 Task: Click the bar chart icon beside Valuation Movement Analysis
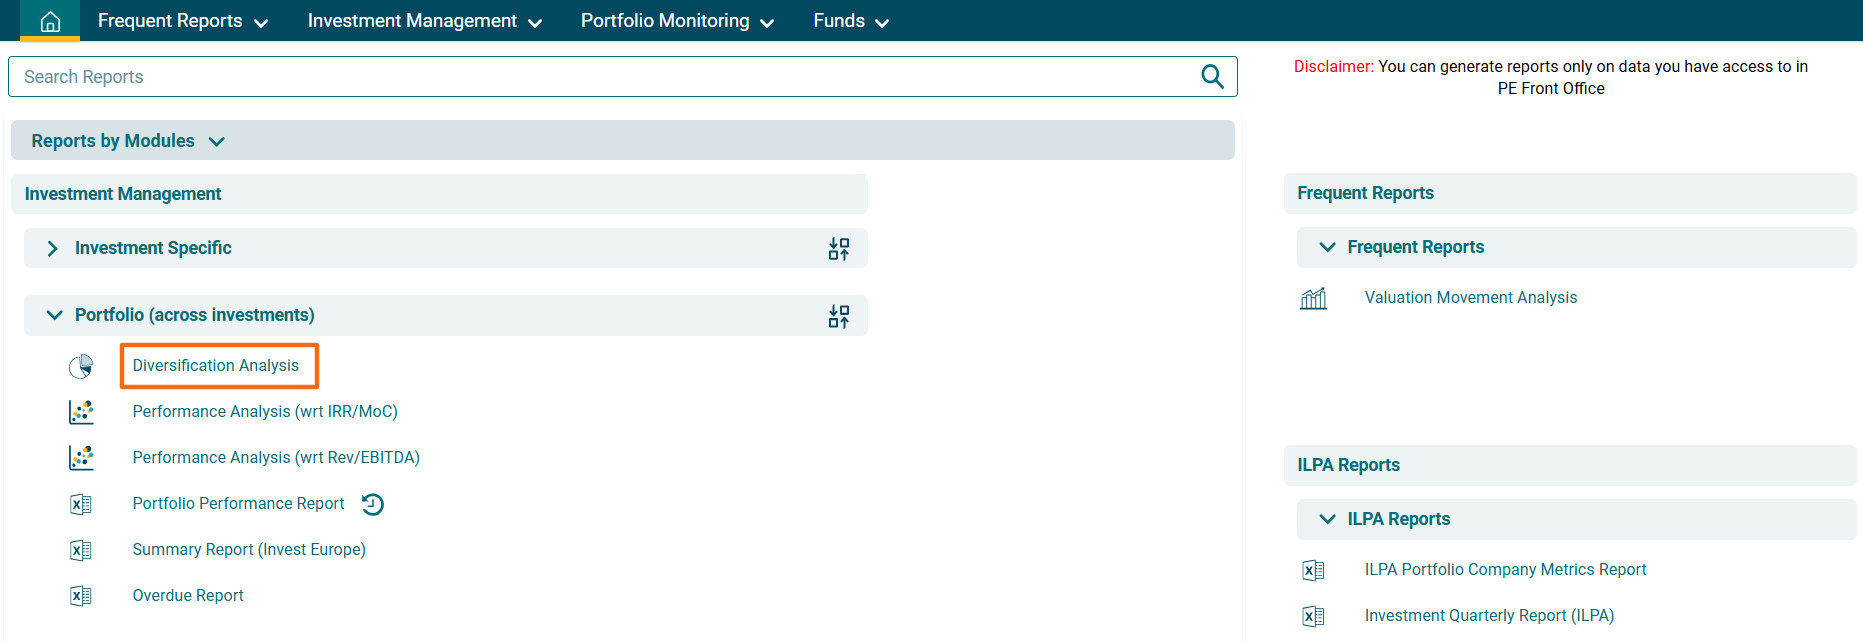(x=1313, y=298)
